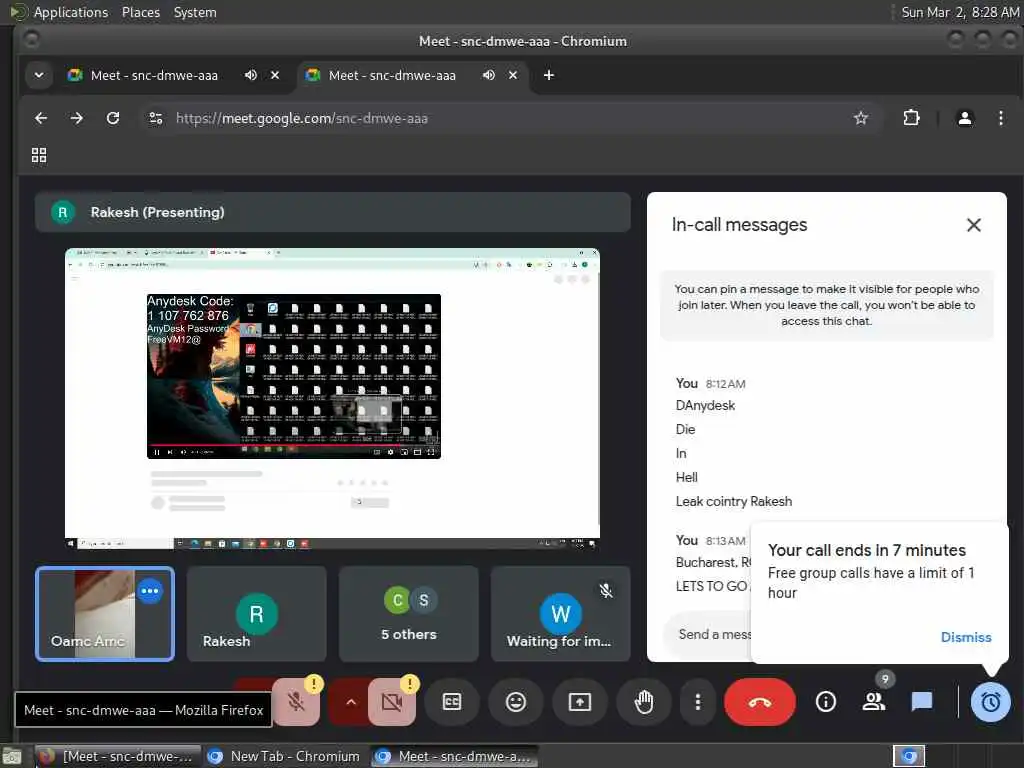
Task: Click the present now screen share button
Action: click(x=579, y=702)
